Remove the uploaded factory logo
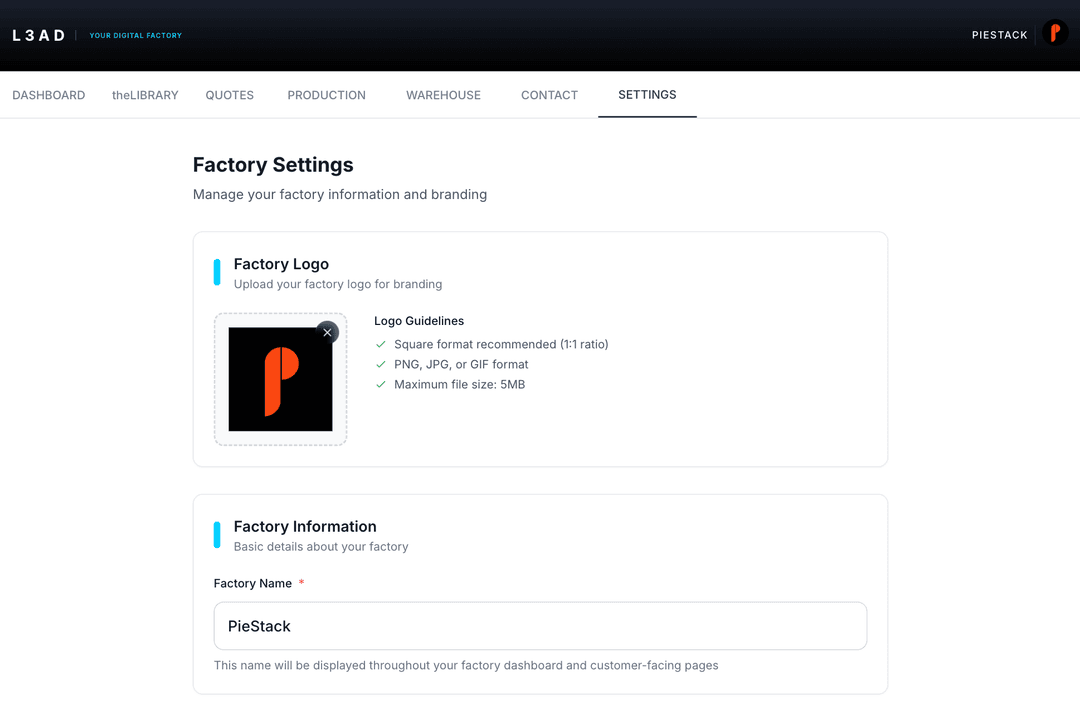This screenshot has height=709, width=1080. [x=327, y=331]
